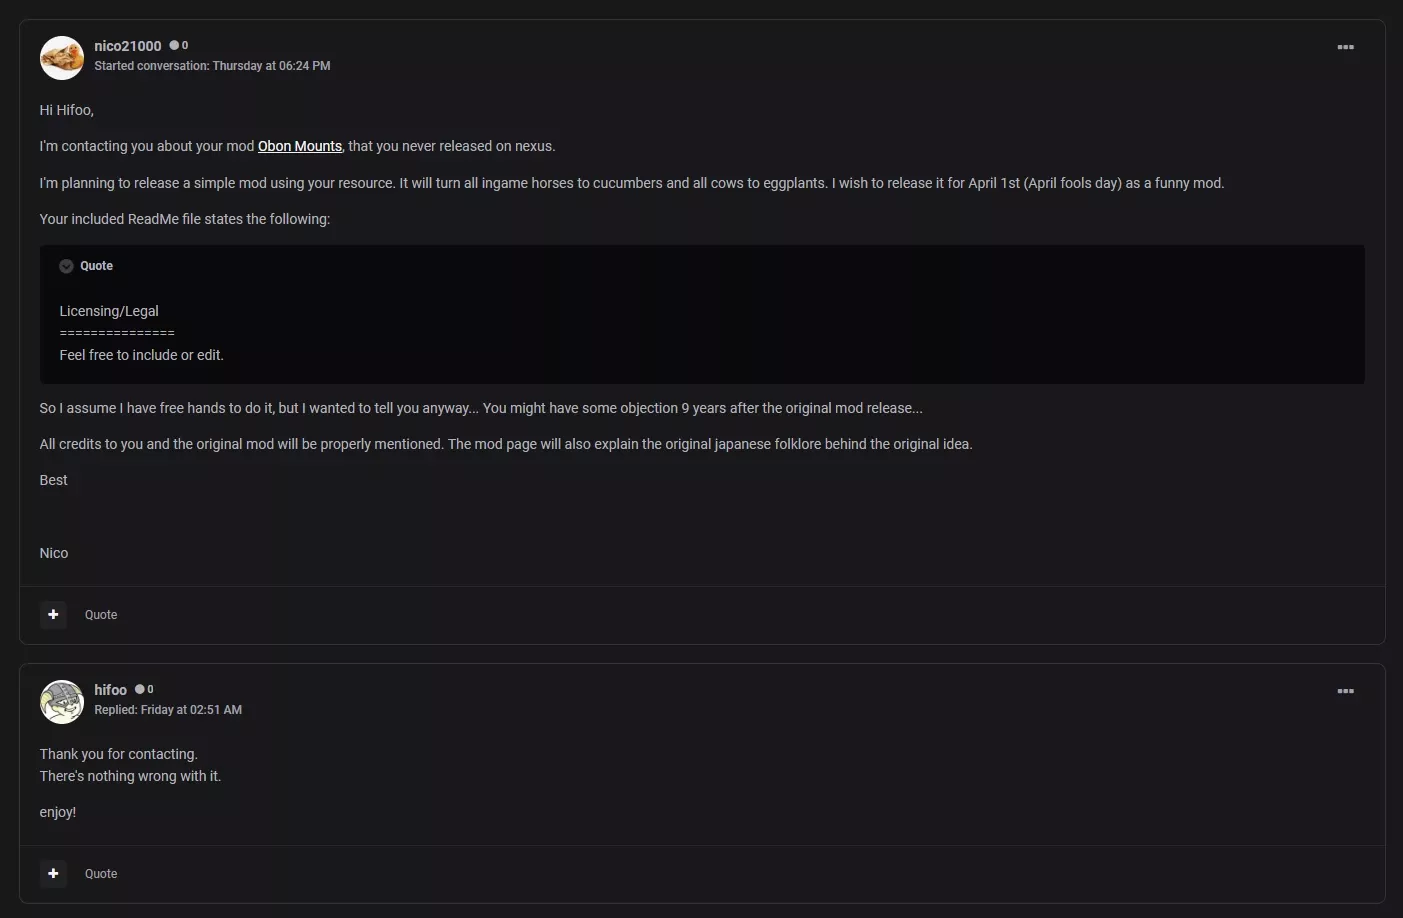Click plus multi-quote icon under hifoo's reply

(x=53, y=873)
